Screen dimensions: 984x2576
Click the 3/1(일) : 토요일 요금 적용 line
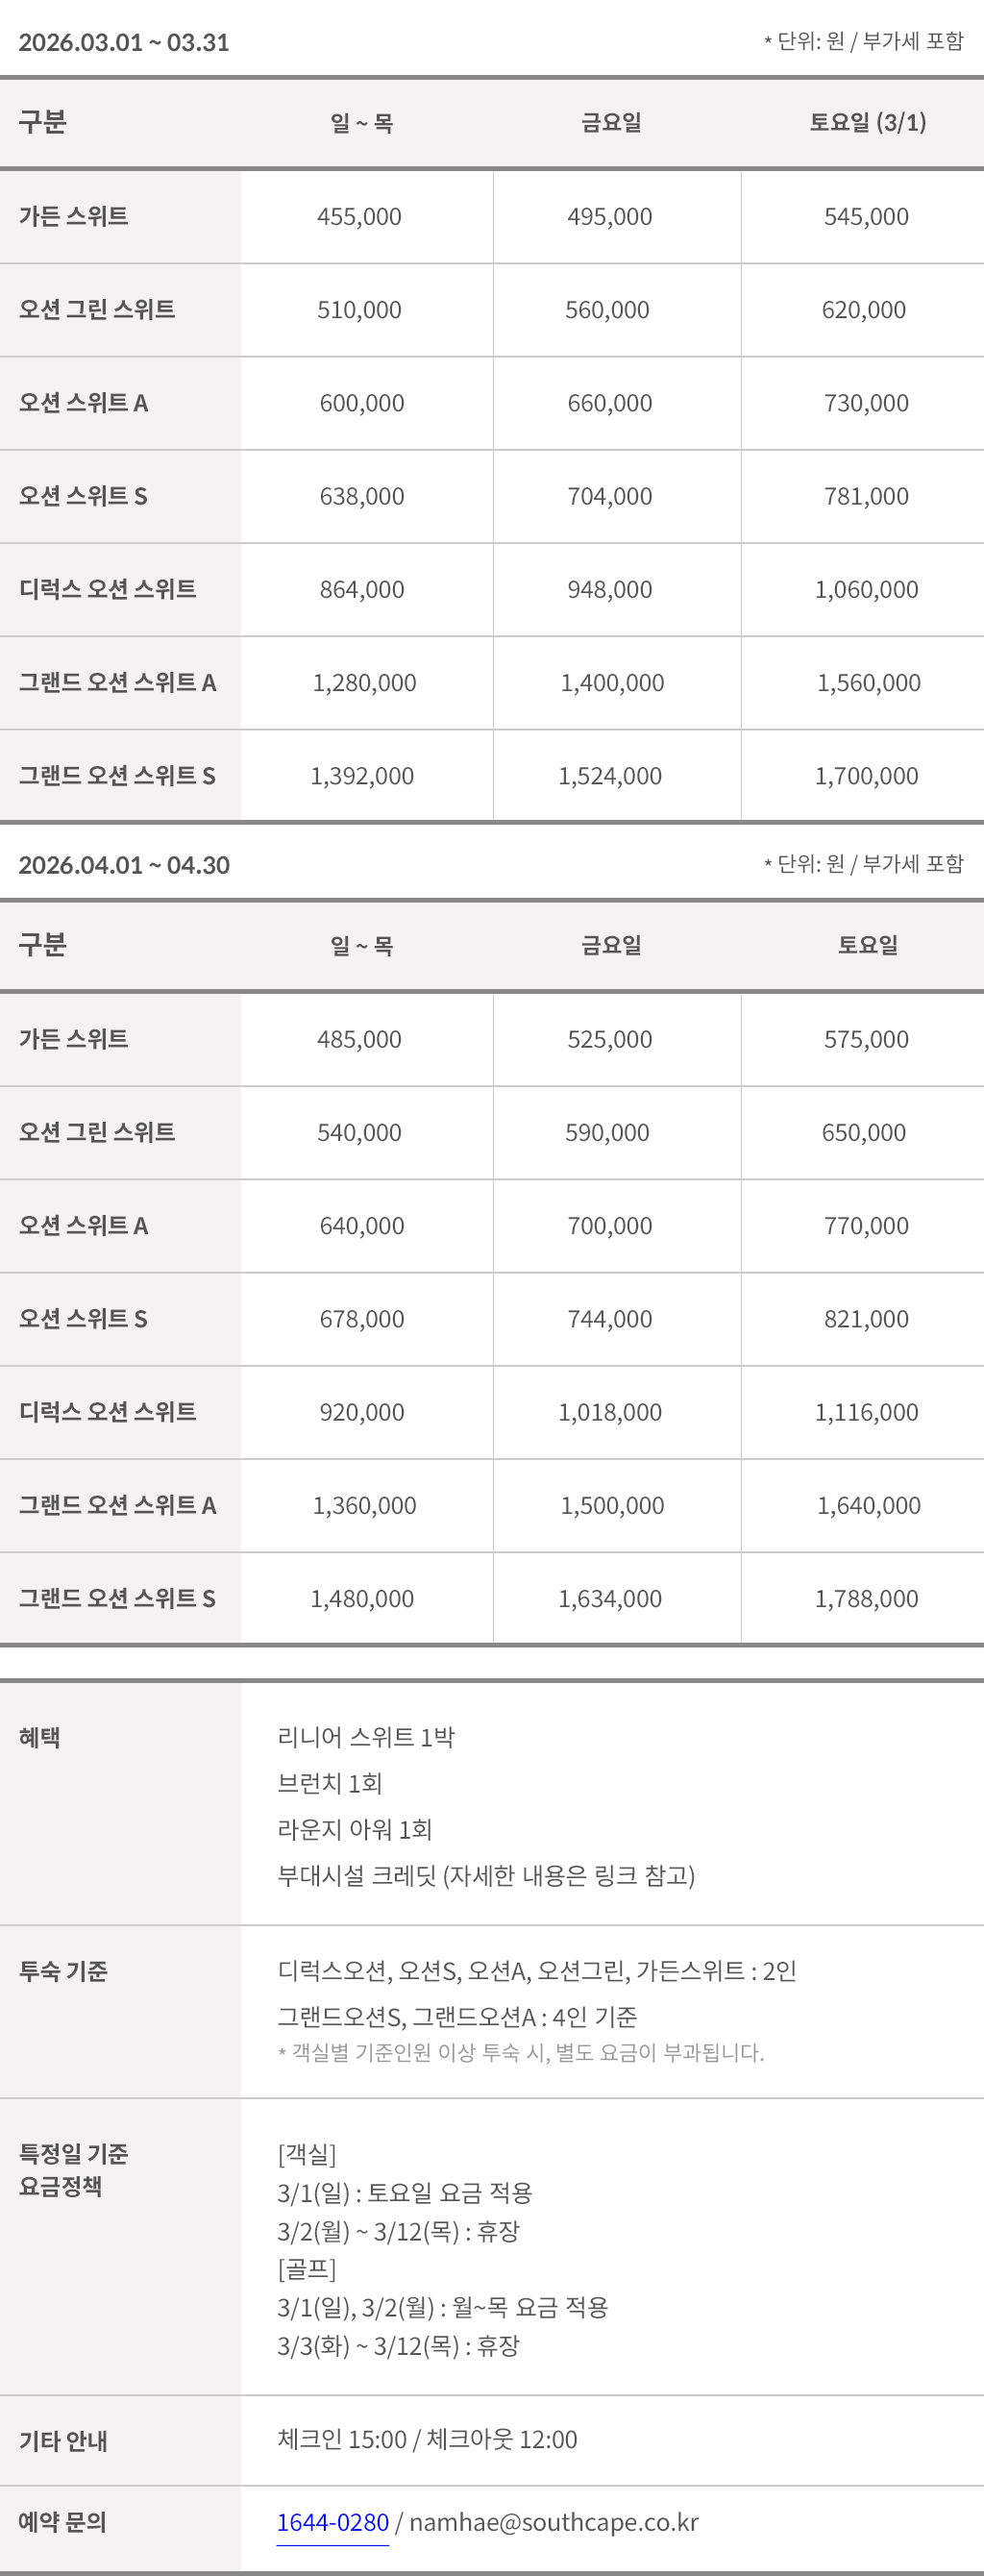point(404,2193)
